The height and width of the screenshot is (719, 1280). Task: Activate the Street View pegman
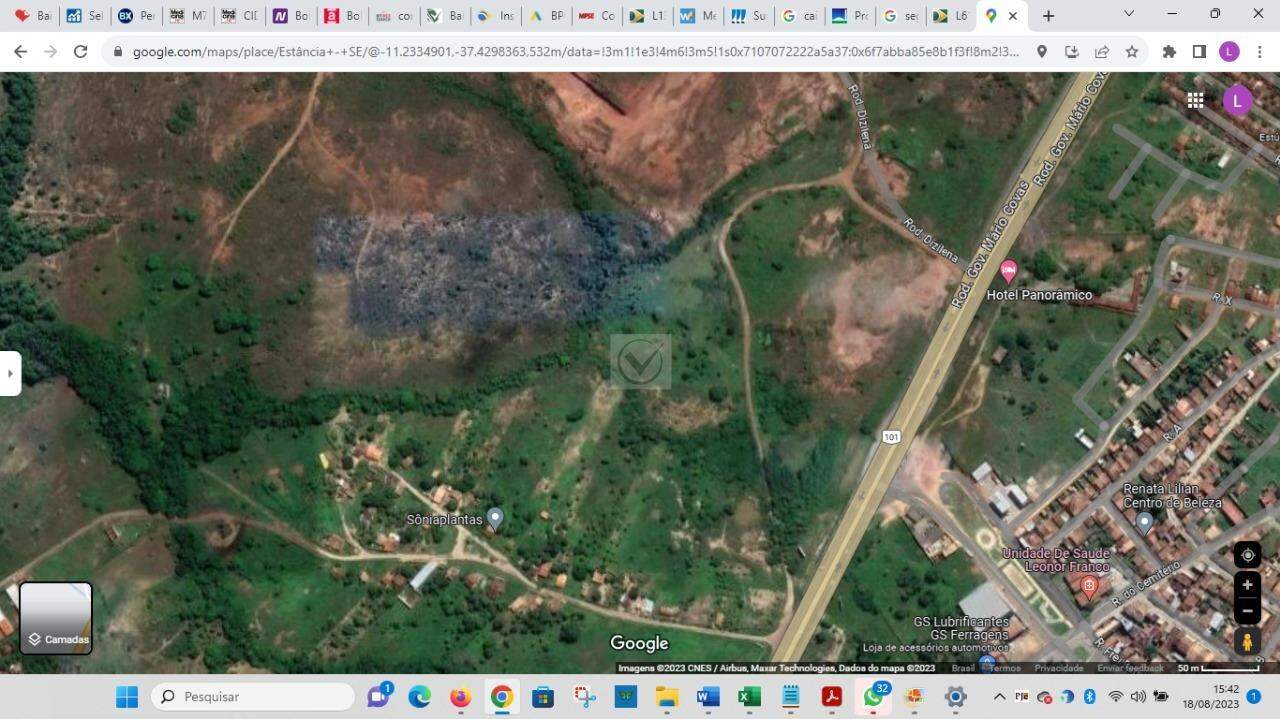point(1247,641)
